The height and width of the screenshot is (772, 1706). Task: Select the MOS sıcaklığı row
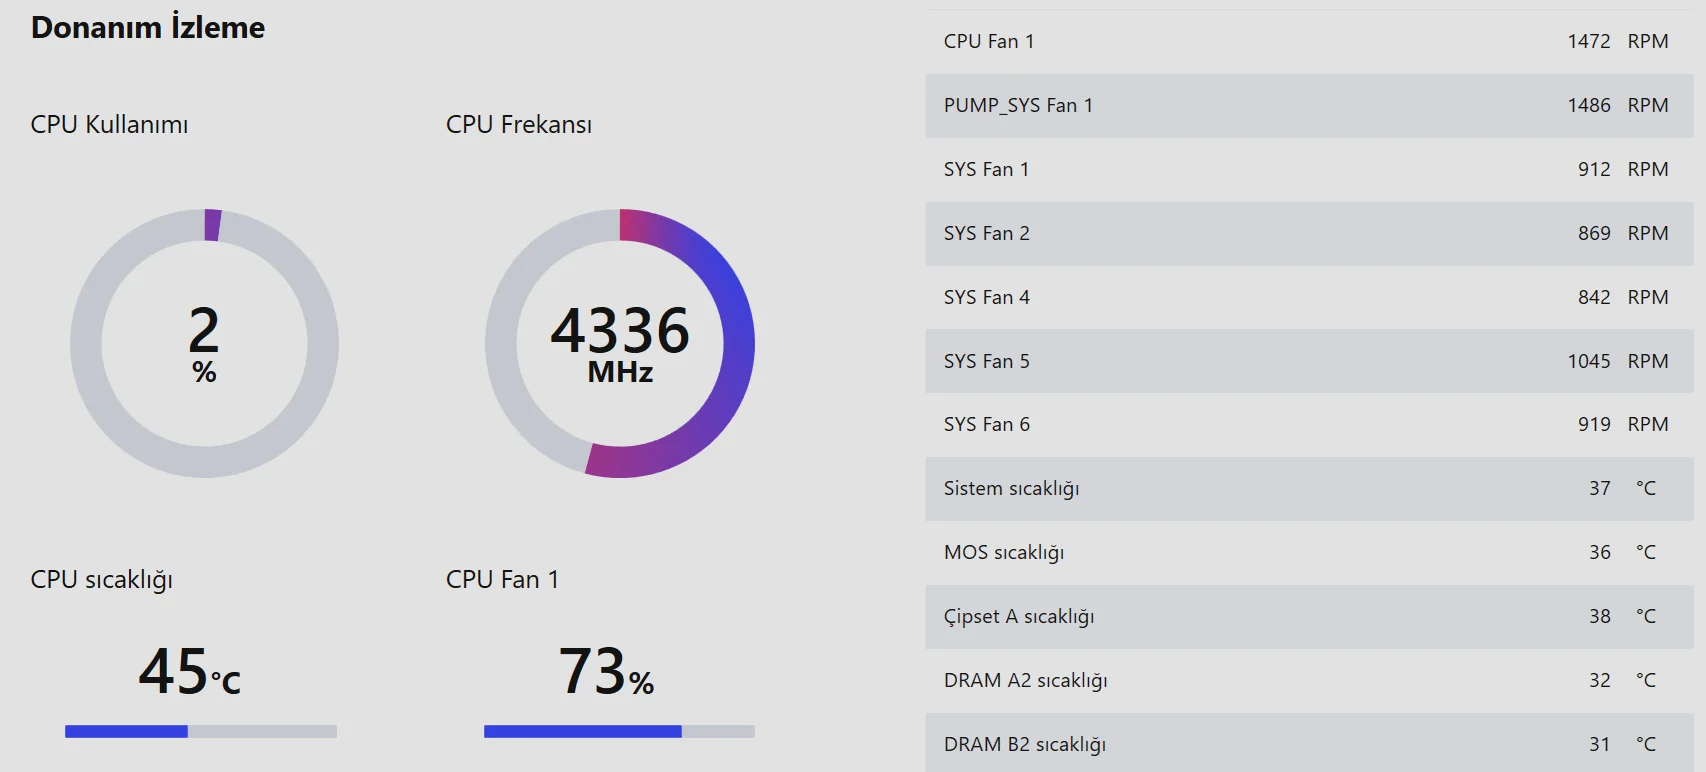(1310, 553)
